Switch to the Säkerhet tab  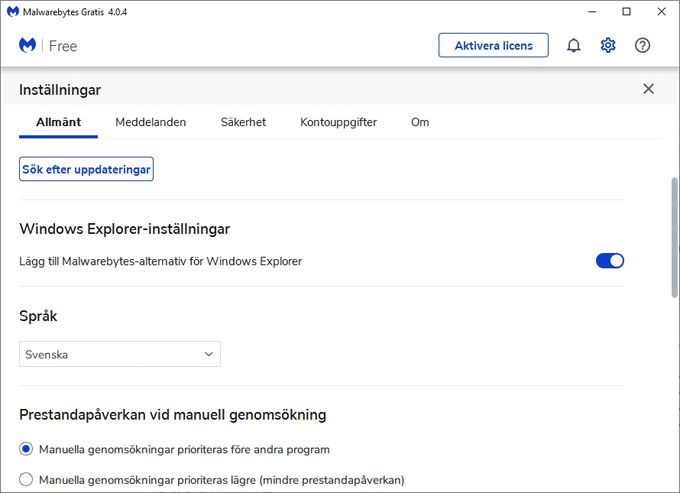click(243, 122)
